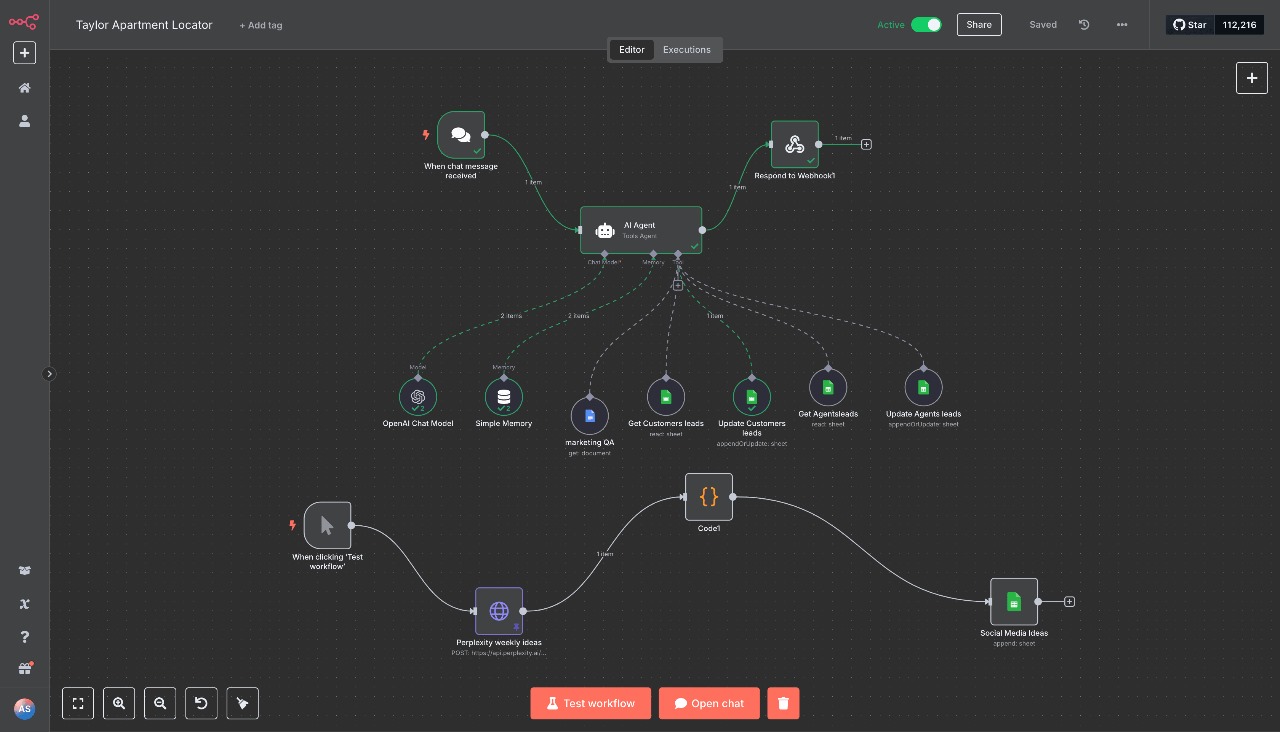The height and width of the screenshot is (732, 1280).
Task: Switch to the Editor tab
Action: pos(631,49)
